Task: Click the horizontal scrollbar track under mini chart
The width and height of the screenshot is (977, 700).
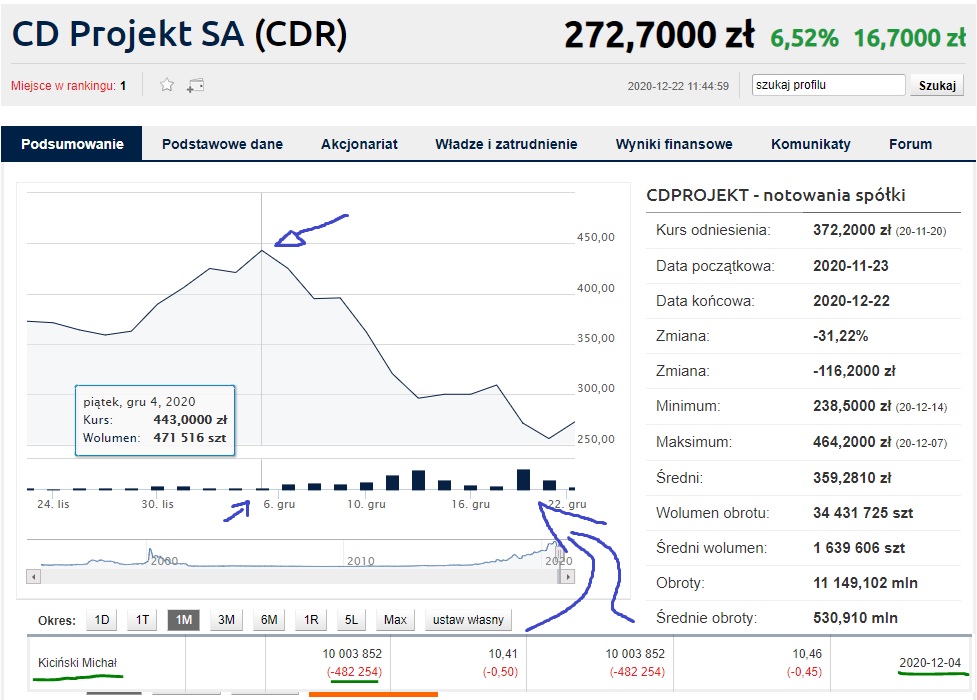Action: pyautogui.click(x=299, y=577)
